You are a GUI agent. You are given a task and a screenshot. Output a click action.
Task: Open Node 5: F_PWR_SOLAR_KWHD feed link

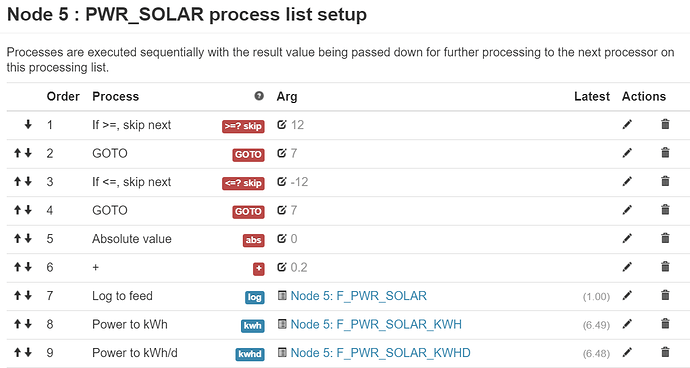(381, 353)
